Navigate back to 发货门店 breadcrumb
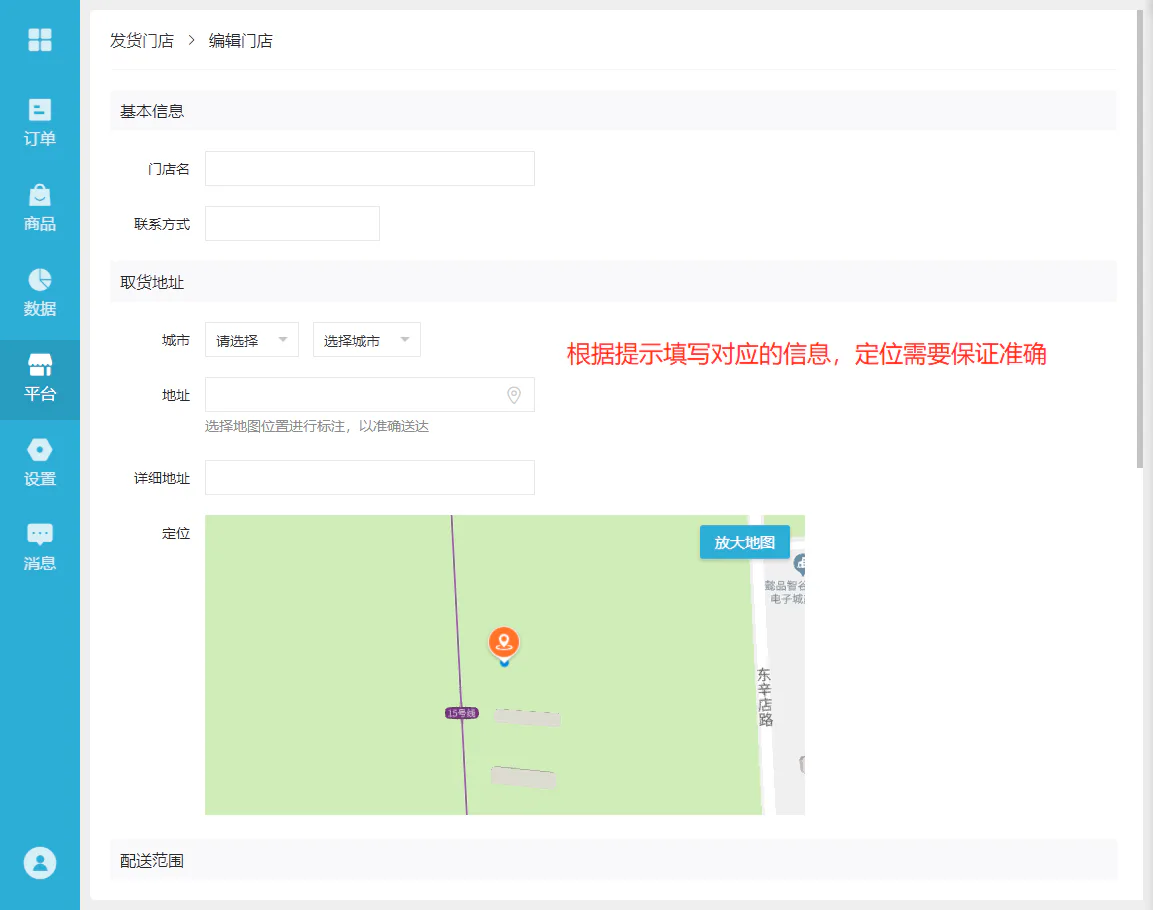The width and height of the screenshot is (1153, 910). pyautogui.click(x=142, y=41)
